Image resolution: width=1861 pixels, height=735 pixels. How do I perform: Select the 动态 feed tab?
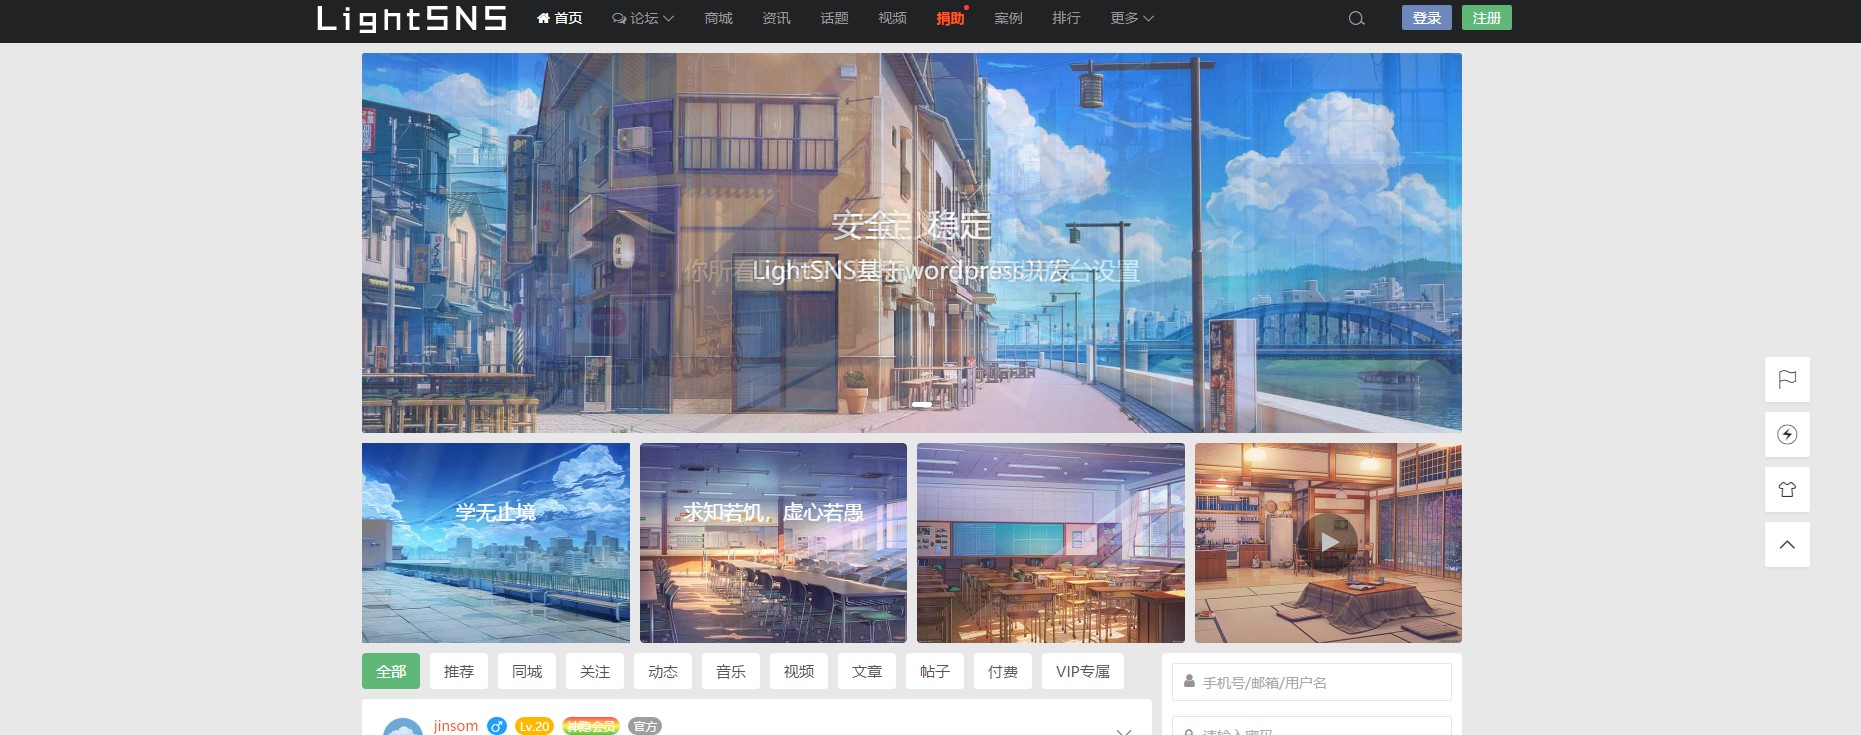[663, 671]
